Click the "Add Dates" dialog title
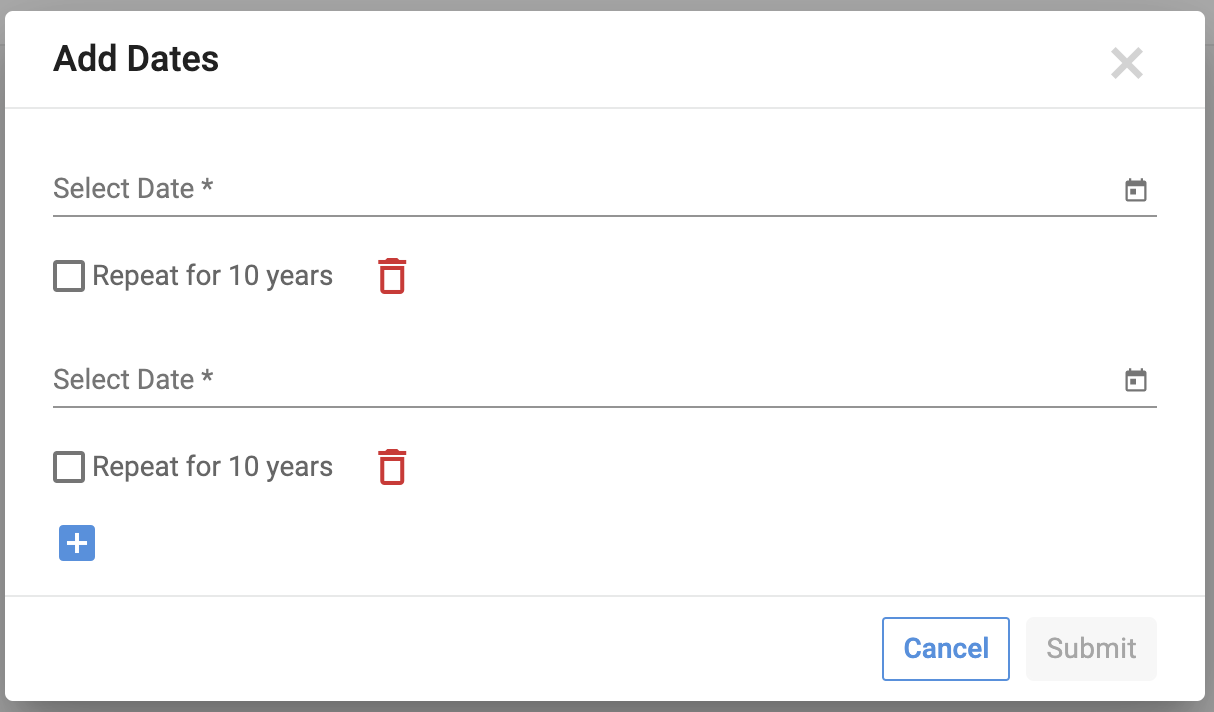The height and width of the screenshot is (712, 1214). pyautogui.click(x=136, y=59)
